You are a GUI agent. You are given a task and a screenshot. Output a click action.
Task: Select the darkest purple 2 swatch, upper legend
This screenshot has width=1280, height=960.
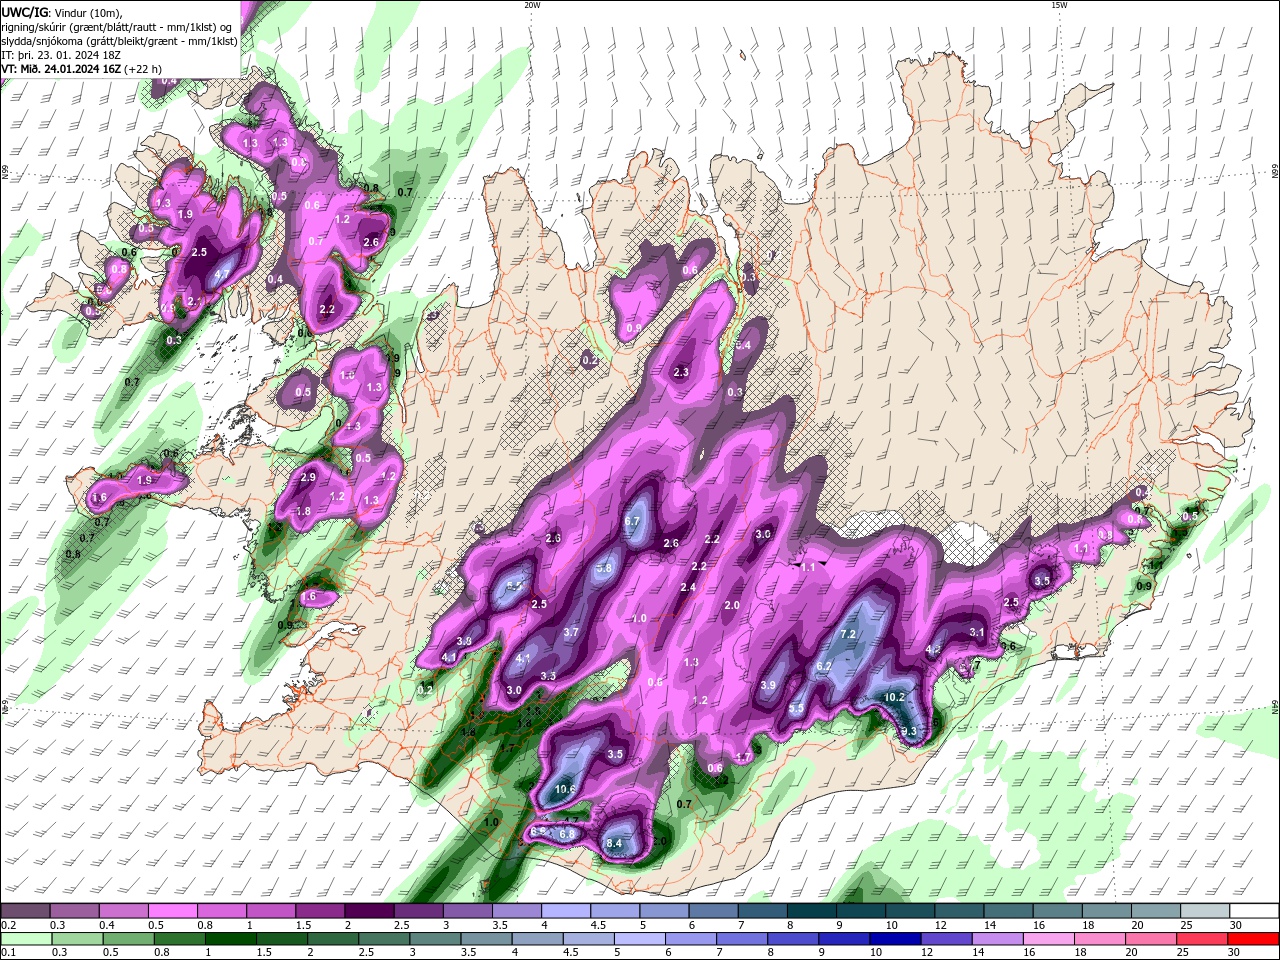click(368, 911)
